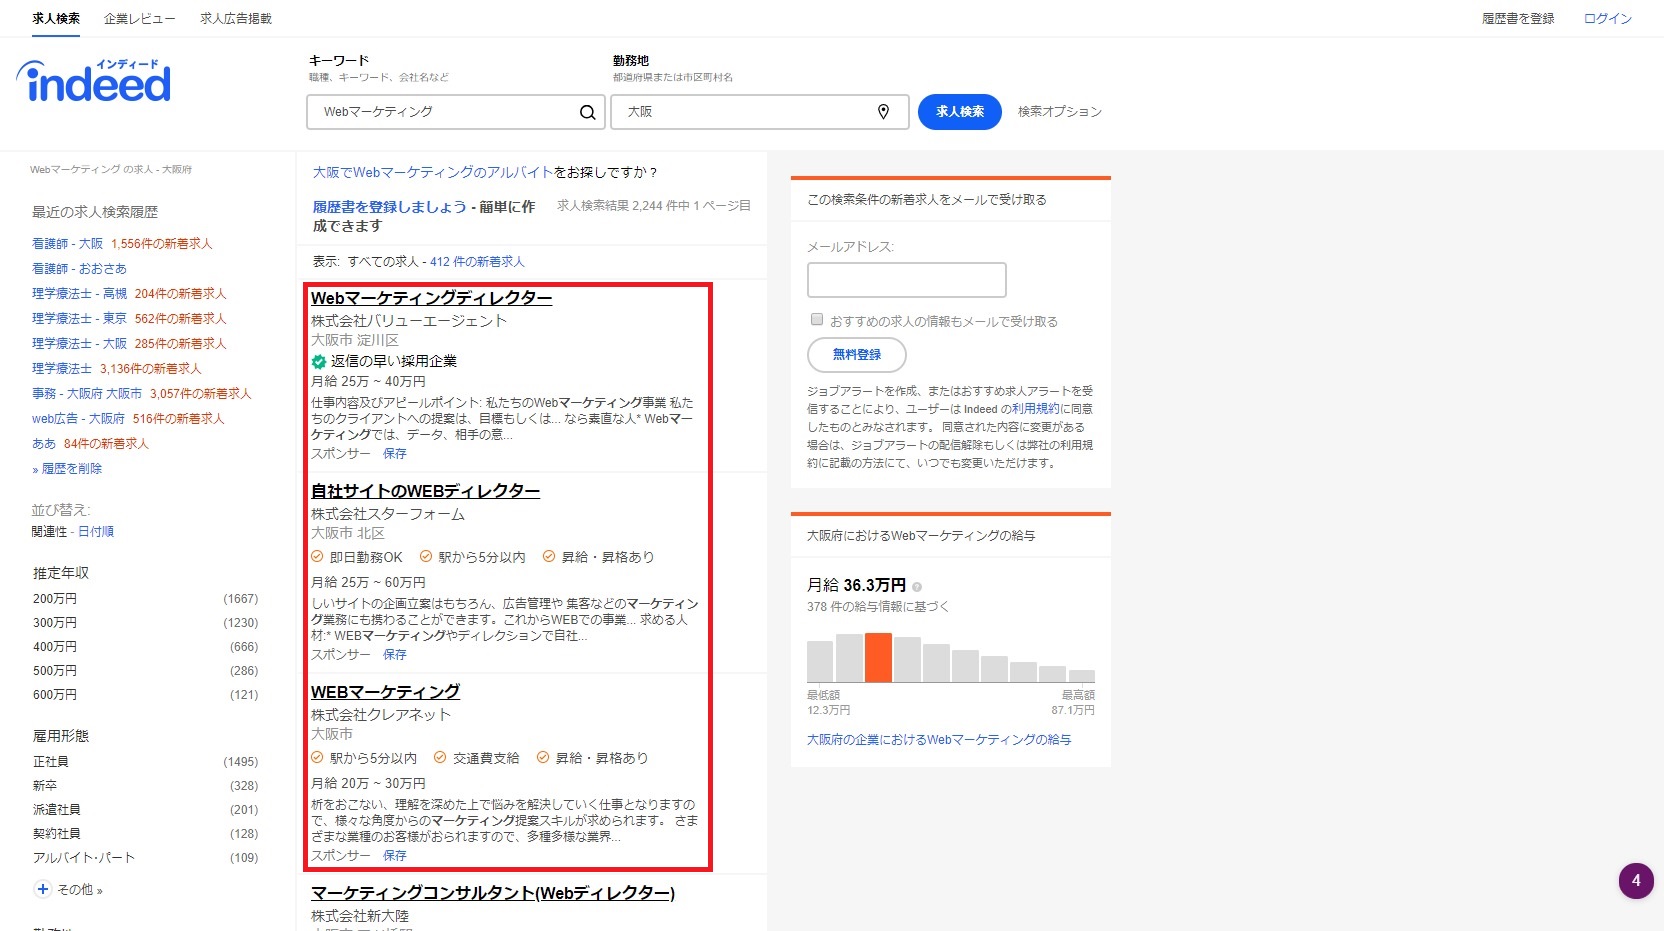The image size is (1664, 931).
Task: Switch to 求人検索 tab
Action: click(x=56, y=18)
